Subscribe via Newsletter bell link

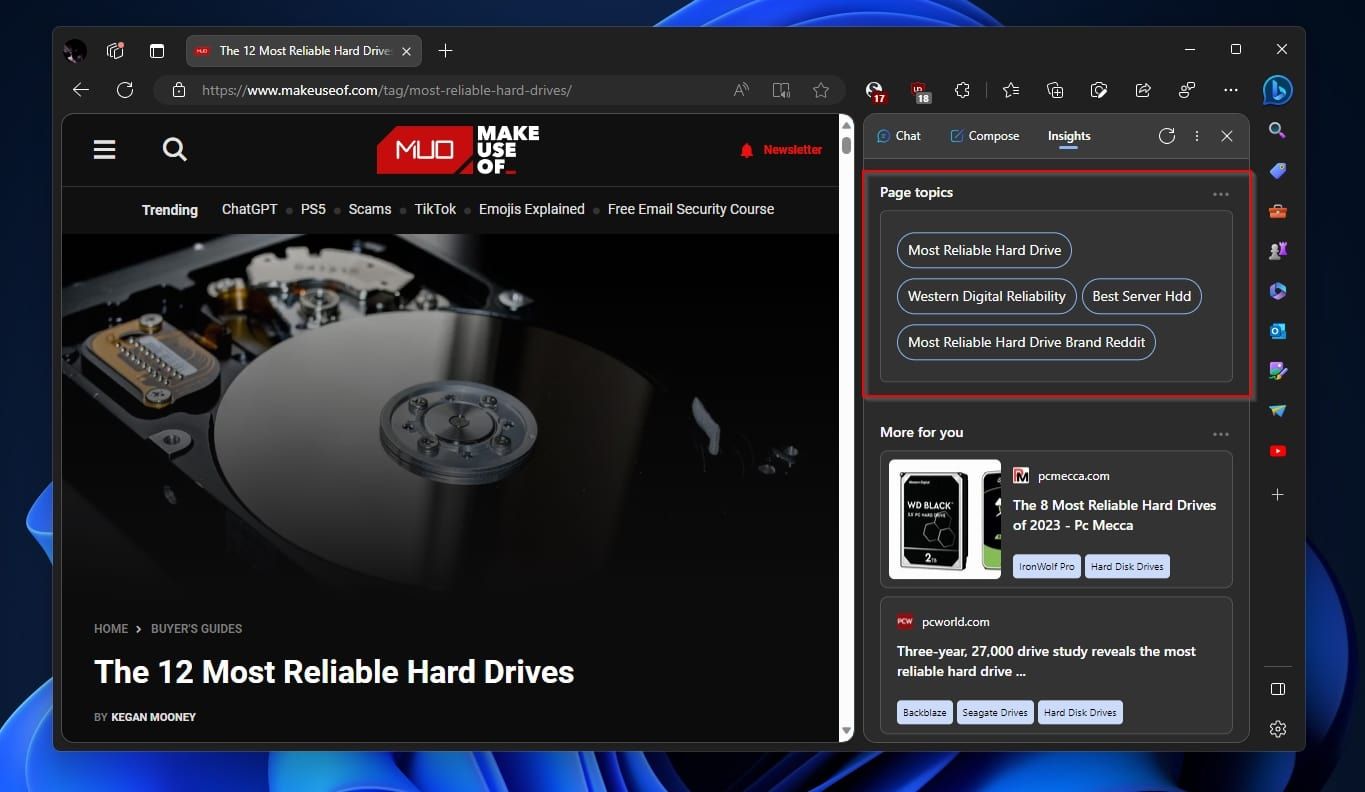[x=781, y=150]
